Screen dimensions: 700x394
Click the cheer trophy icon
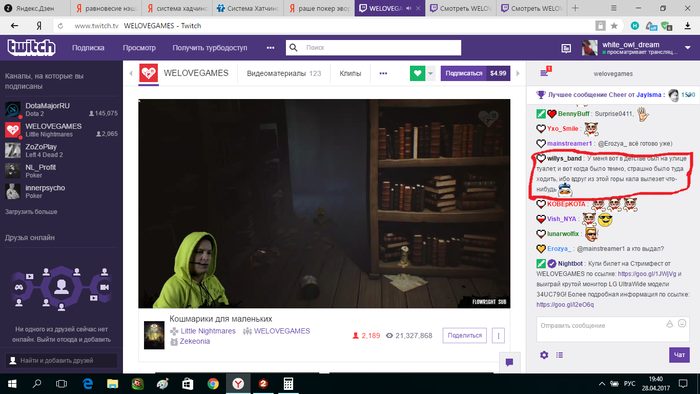click(x=541, y=95)
